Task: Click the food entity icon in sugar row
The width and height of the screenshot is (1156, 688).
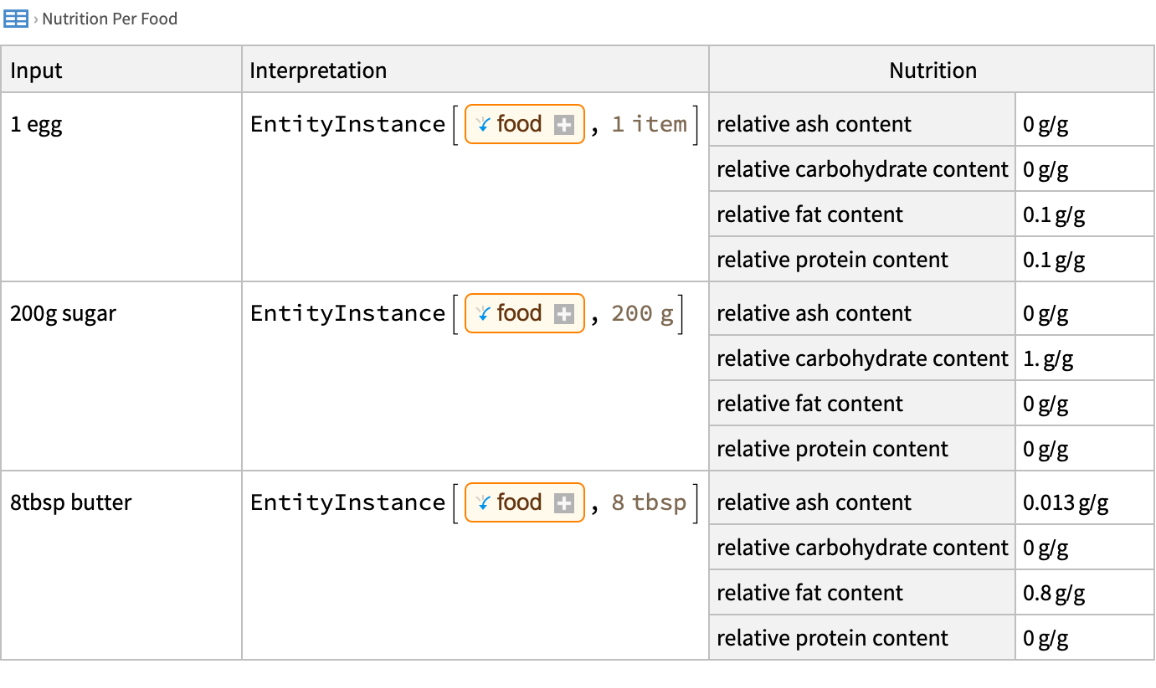Action: point(483,314)
